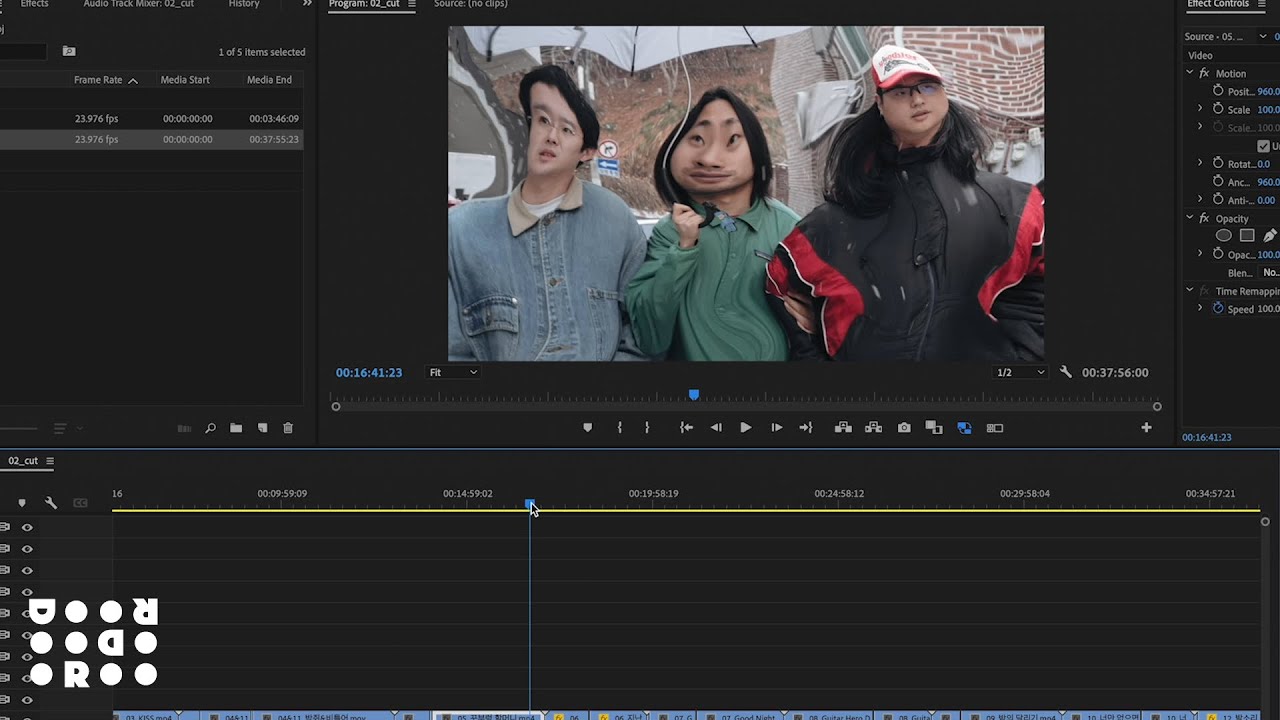
Task: Open the Program monitor wrench settings
Action: tap(1065, 372)
